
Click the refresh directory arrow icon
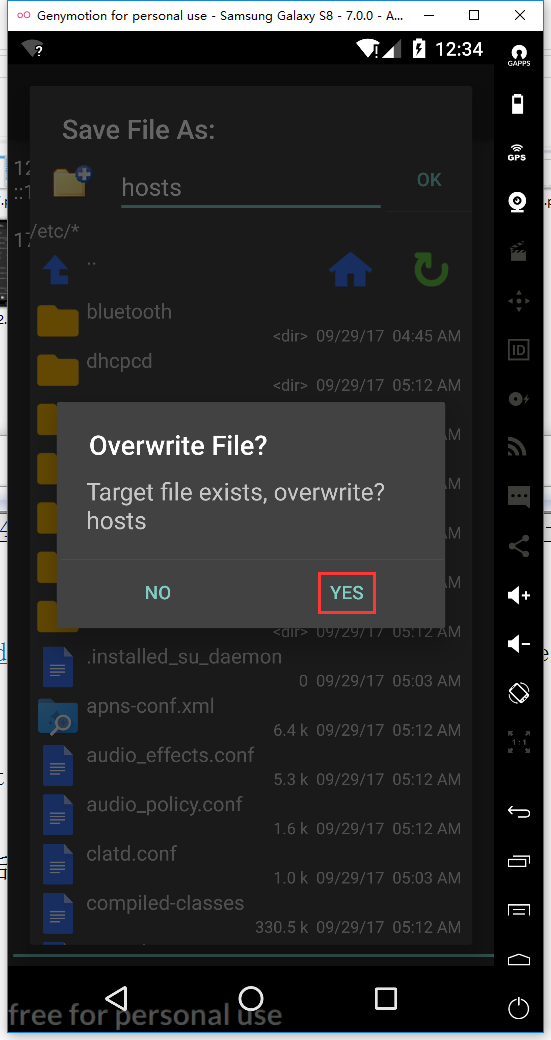pyautogui.click(x=431, y=269)
